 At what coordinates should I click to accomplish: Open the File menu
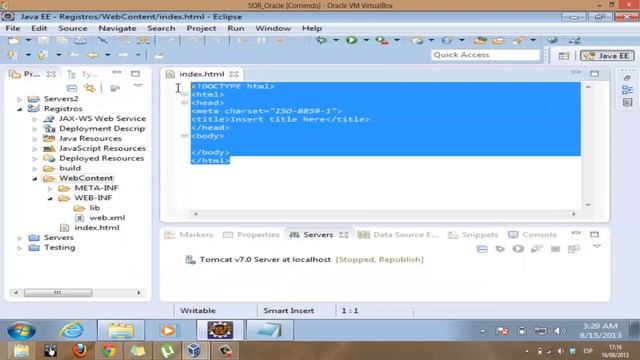(x=13, y=28)
